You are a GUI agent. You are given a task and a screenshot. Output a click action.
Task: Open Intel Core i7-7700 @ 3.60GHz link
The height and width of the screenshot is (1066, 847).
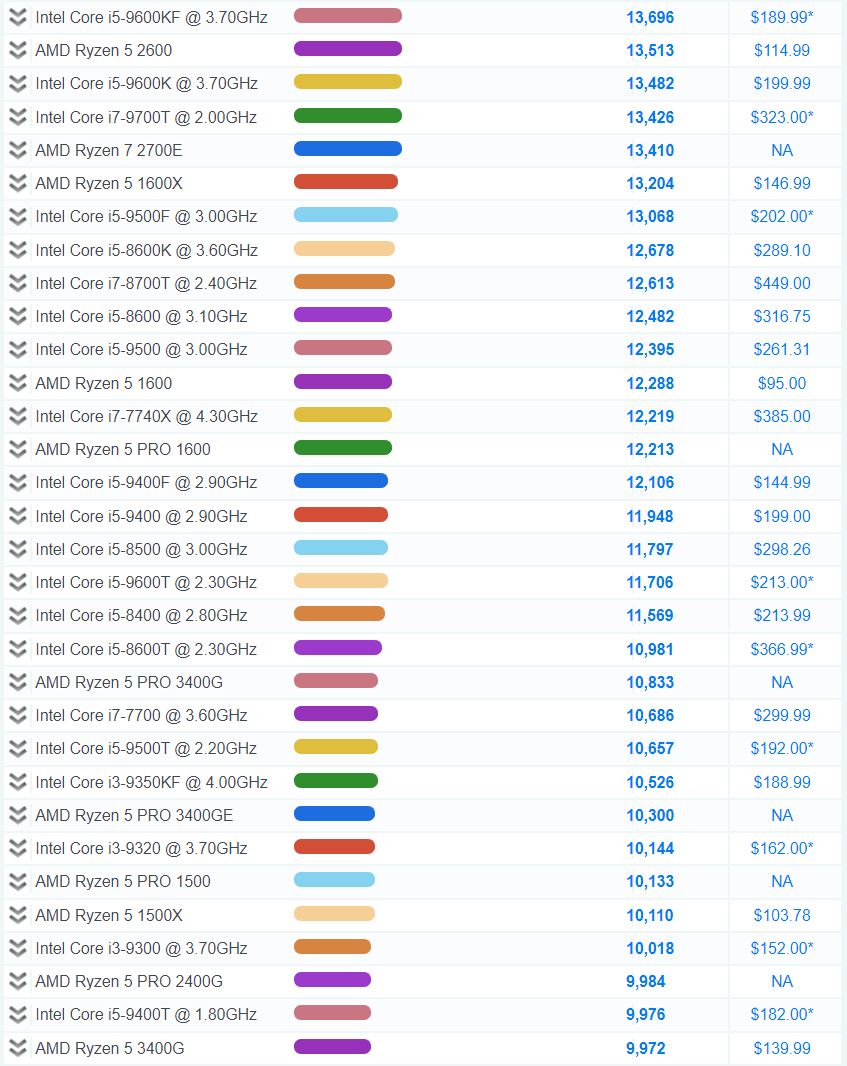(141, 715)
